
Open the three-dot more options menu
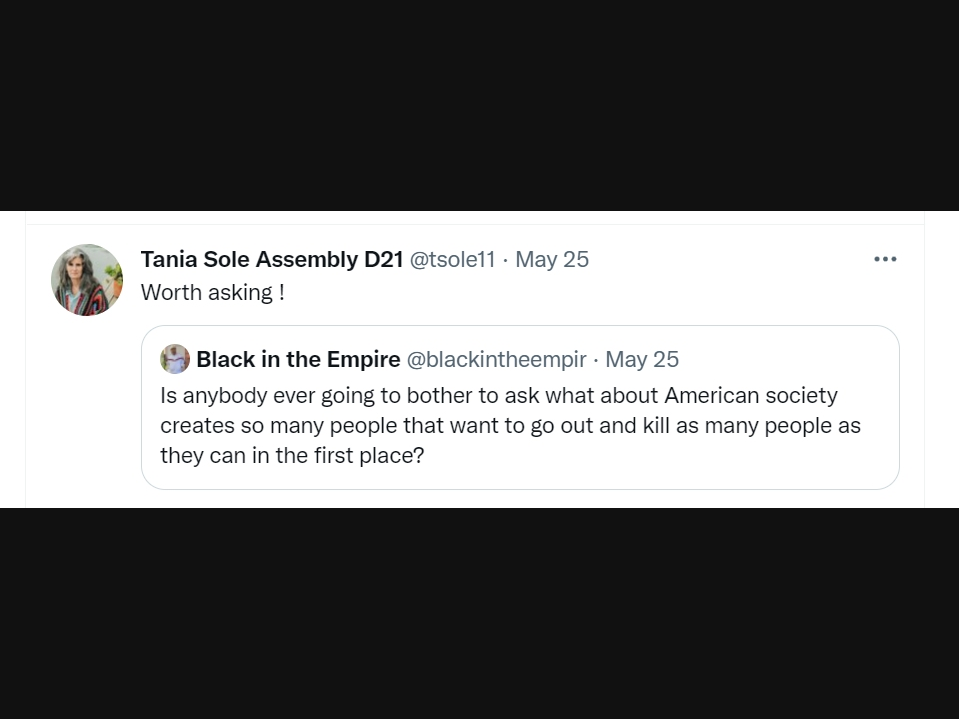click(885, 259)
